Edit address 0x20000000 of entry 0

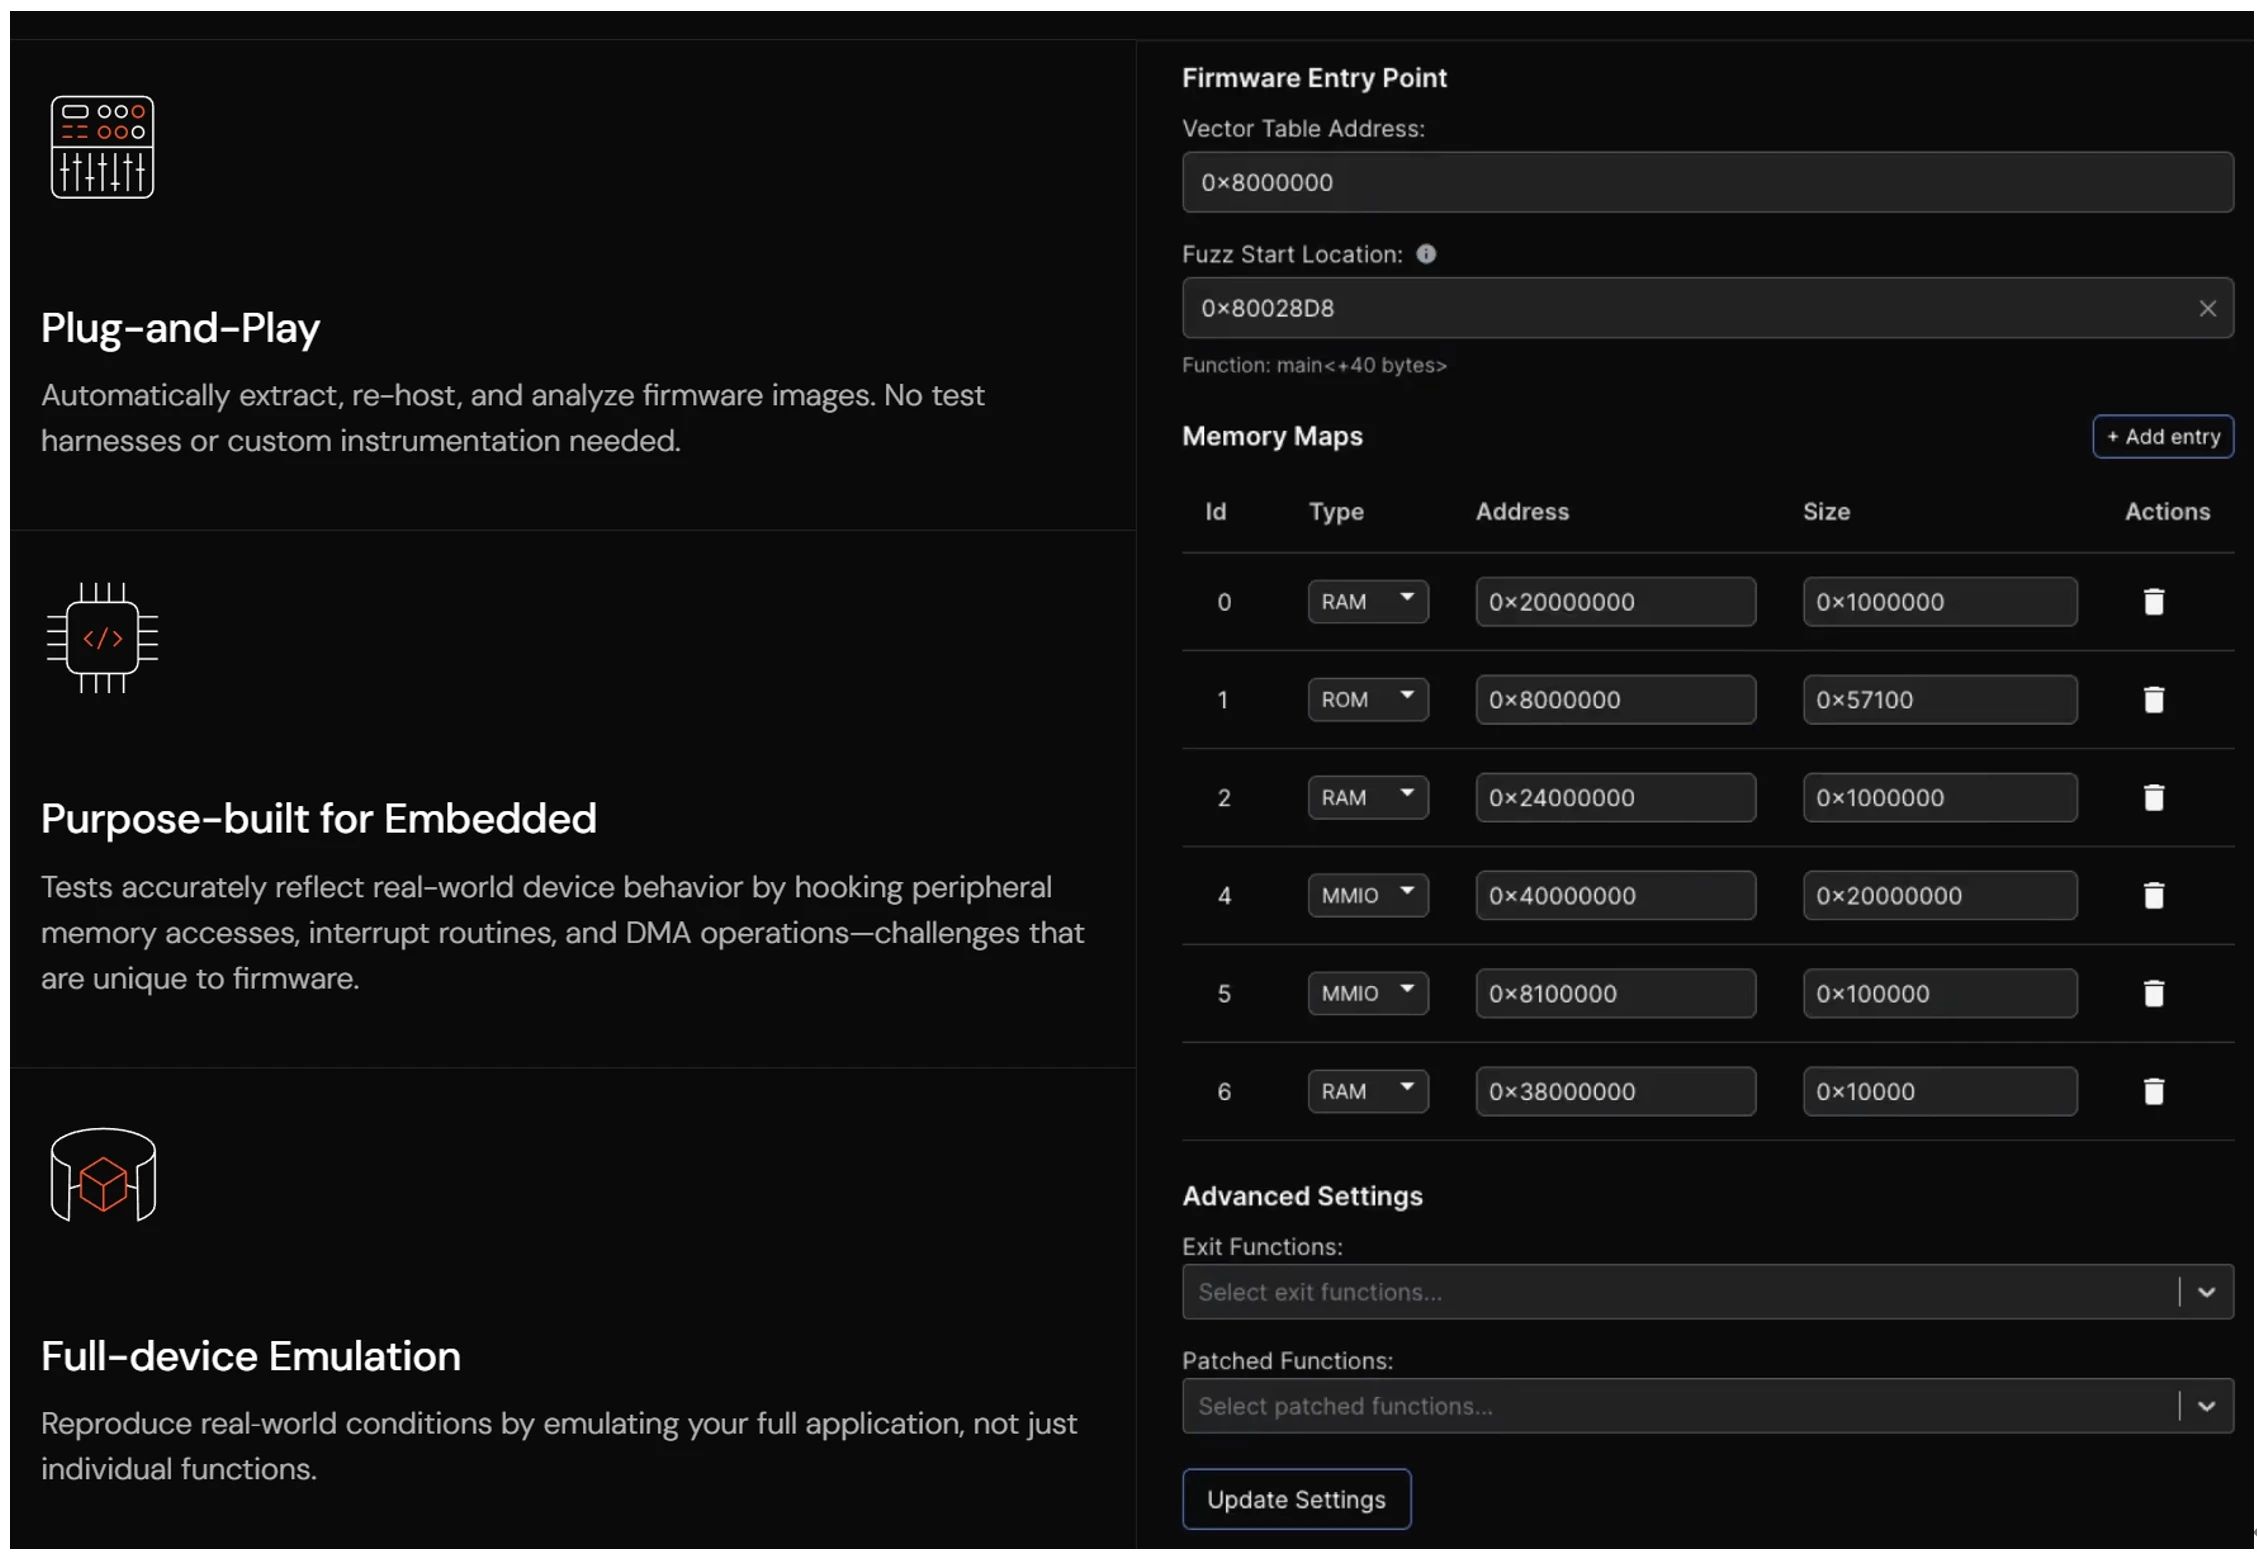[x=1615, y=601]
